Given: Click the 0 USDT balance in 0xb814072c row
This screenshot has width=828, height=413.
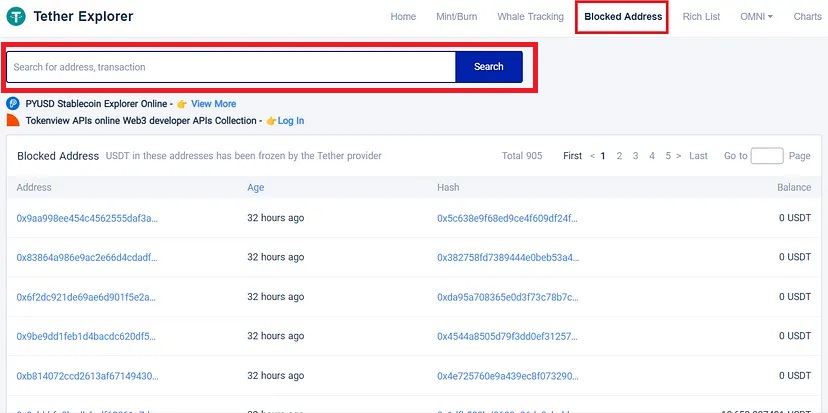Looking at the screenshot, I should pos(795,376).
